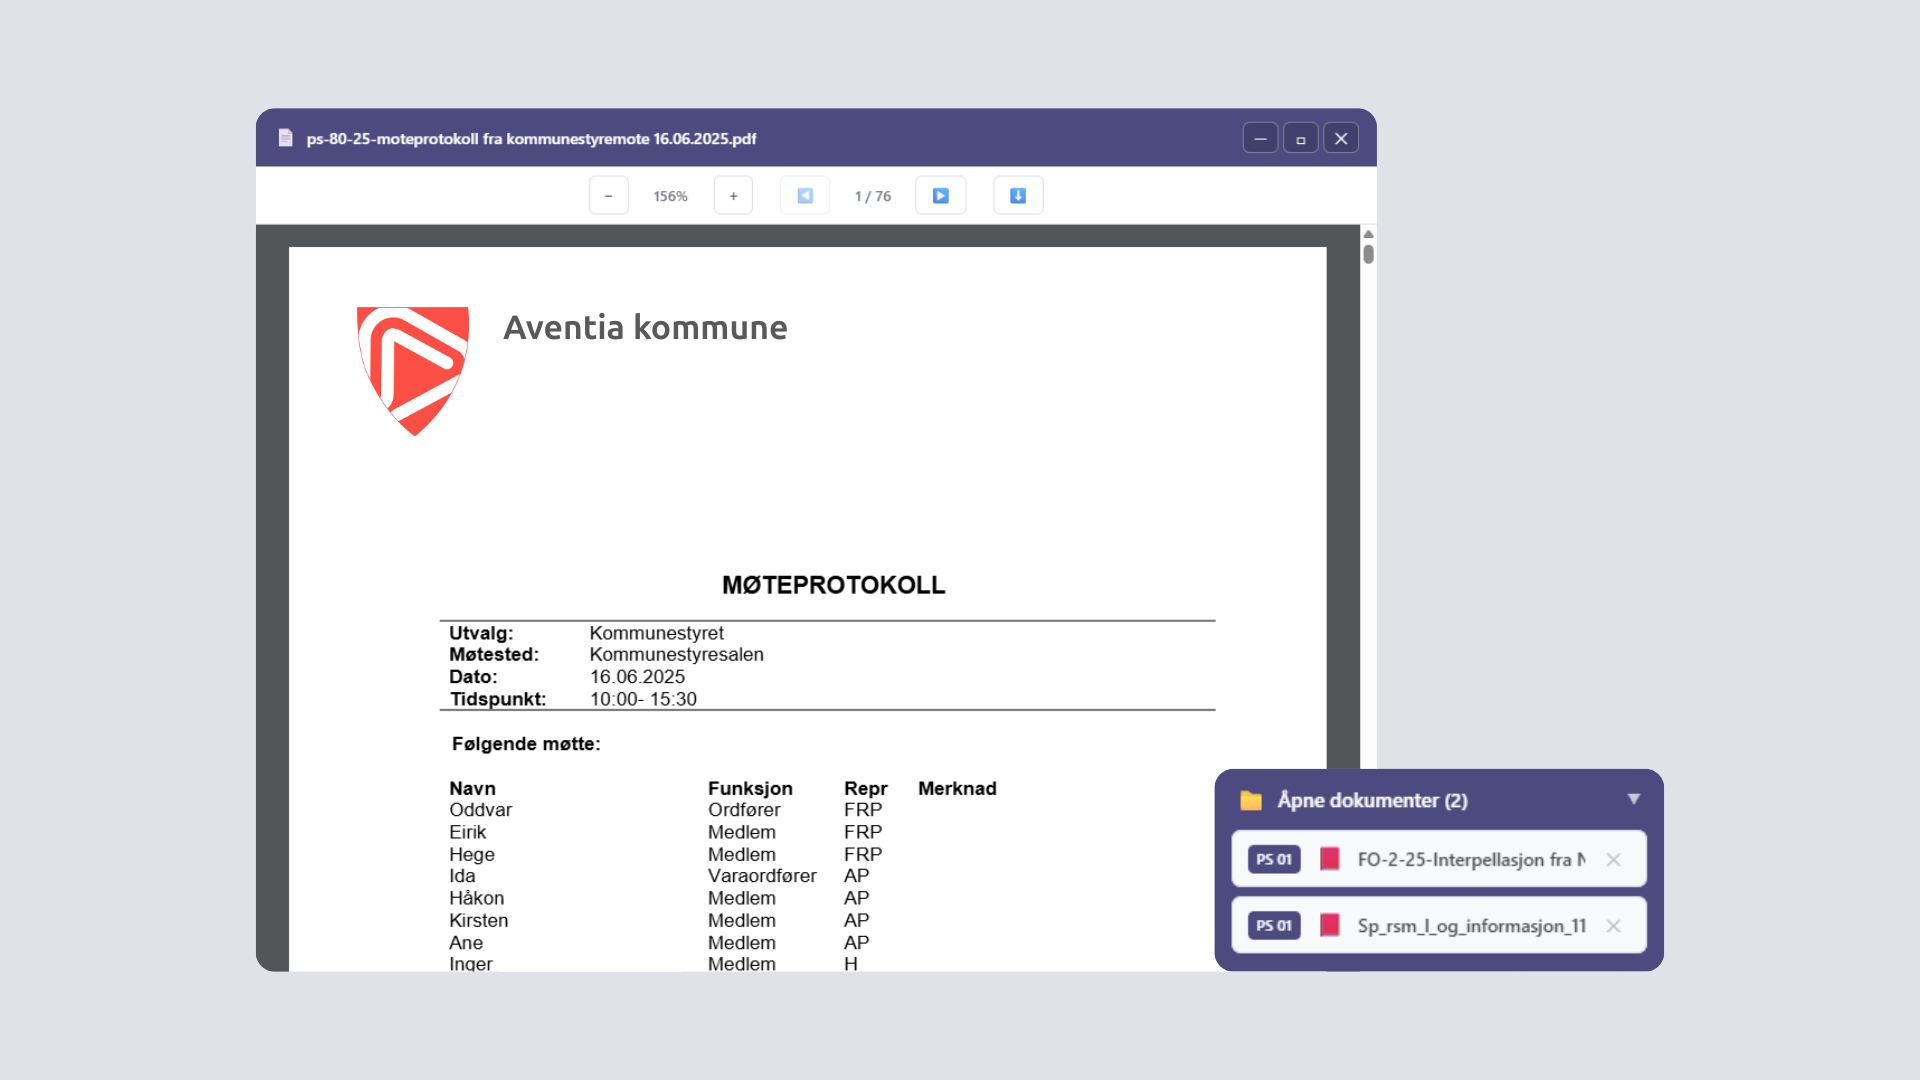Go to next PDF page

[x=940, y=196]
